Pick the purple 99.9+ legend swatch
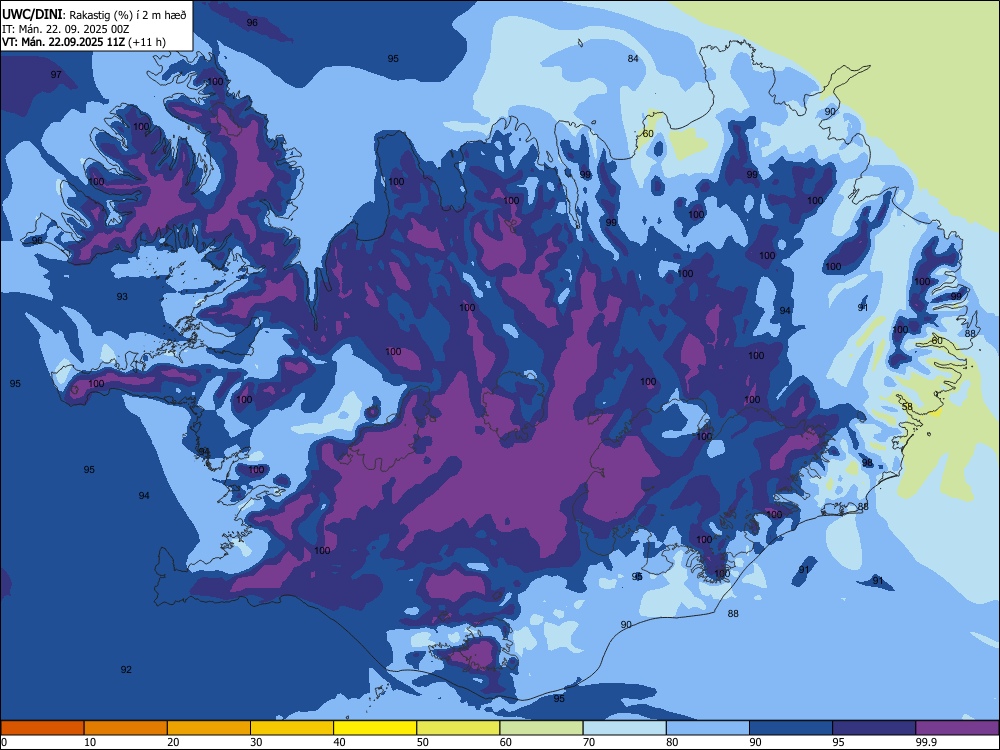The height and width of the screenshot is (750, 1000). 957,728
